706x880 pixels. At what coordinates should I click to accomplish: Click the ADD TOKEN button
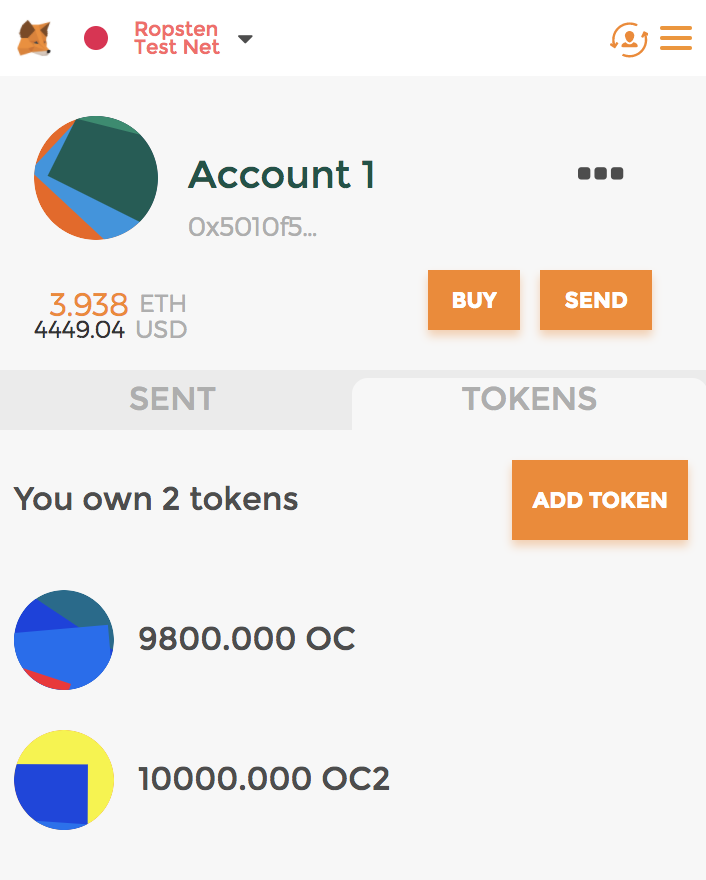(x=599, y=500)
